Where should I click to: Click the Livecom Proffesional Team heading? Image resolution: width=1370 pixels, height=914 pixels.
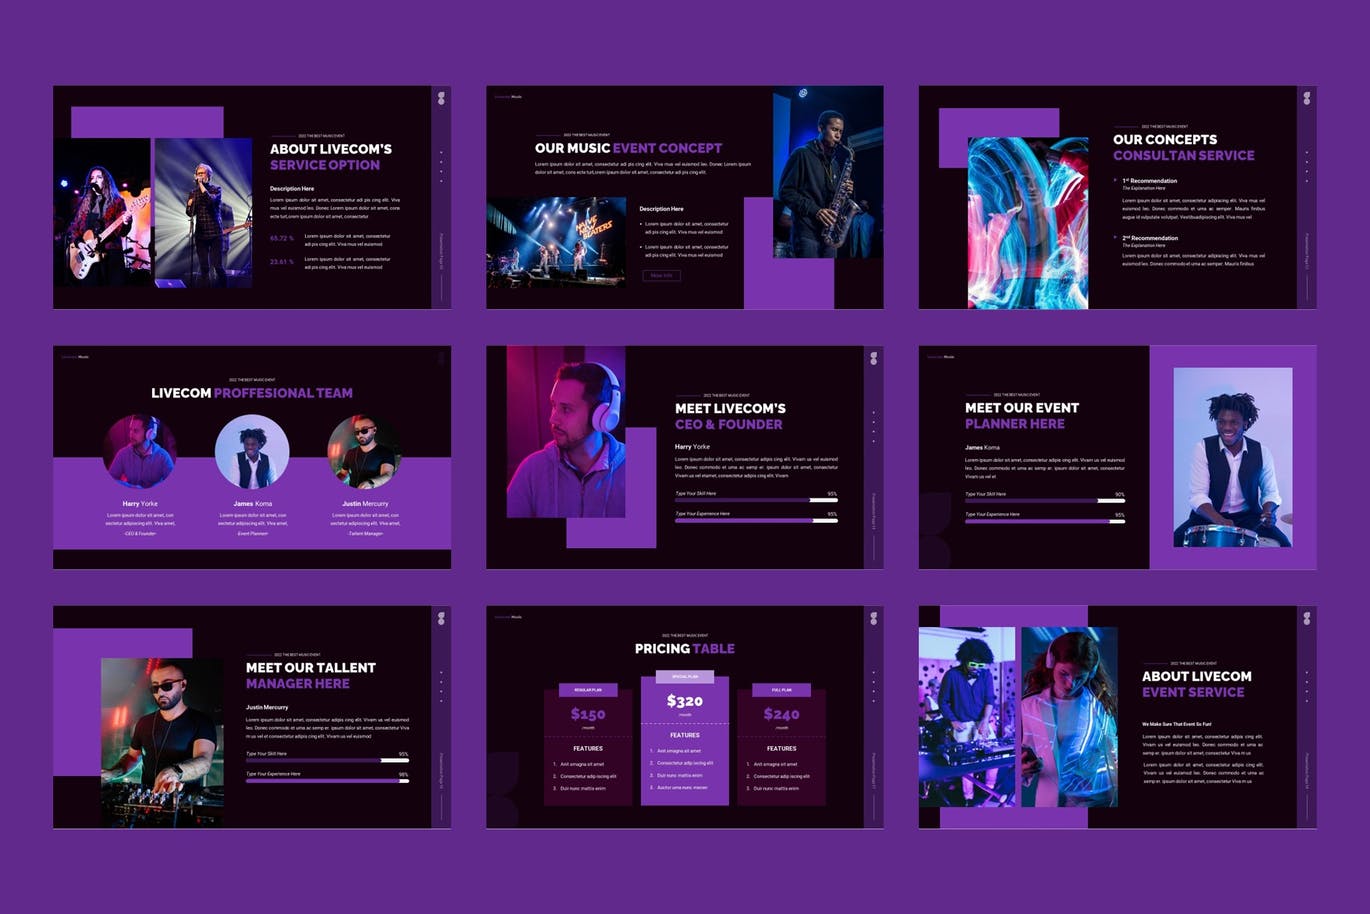click(252, 393)
